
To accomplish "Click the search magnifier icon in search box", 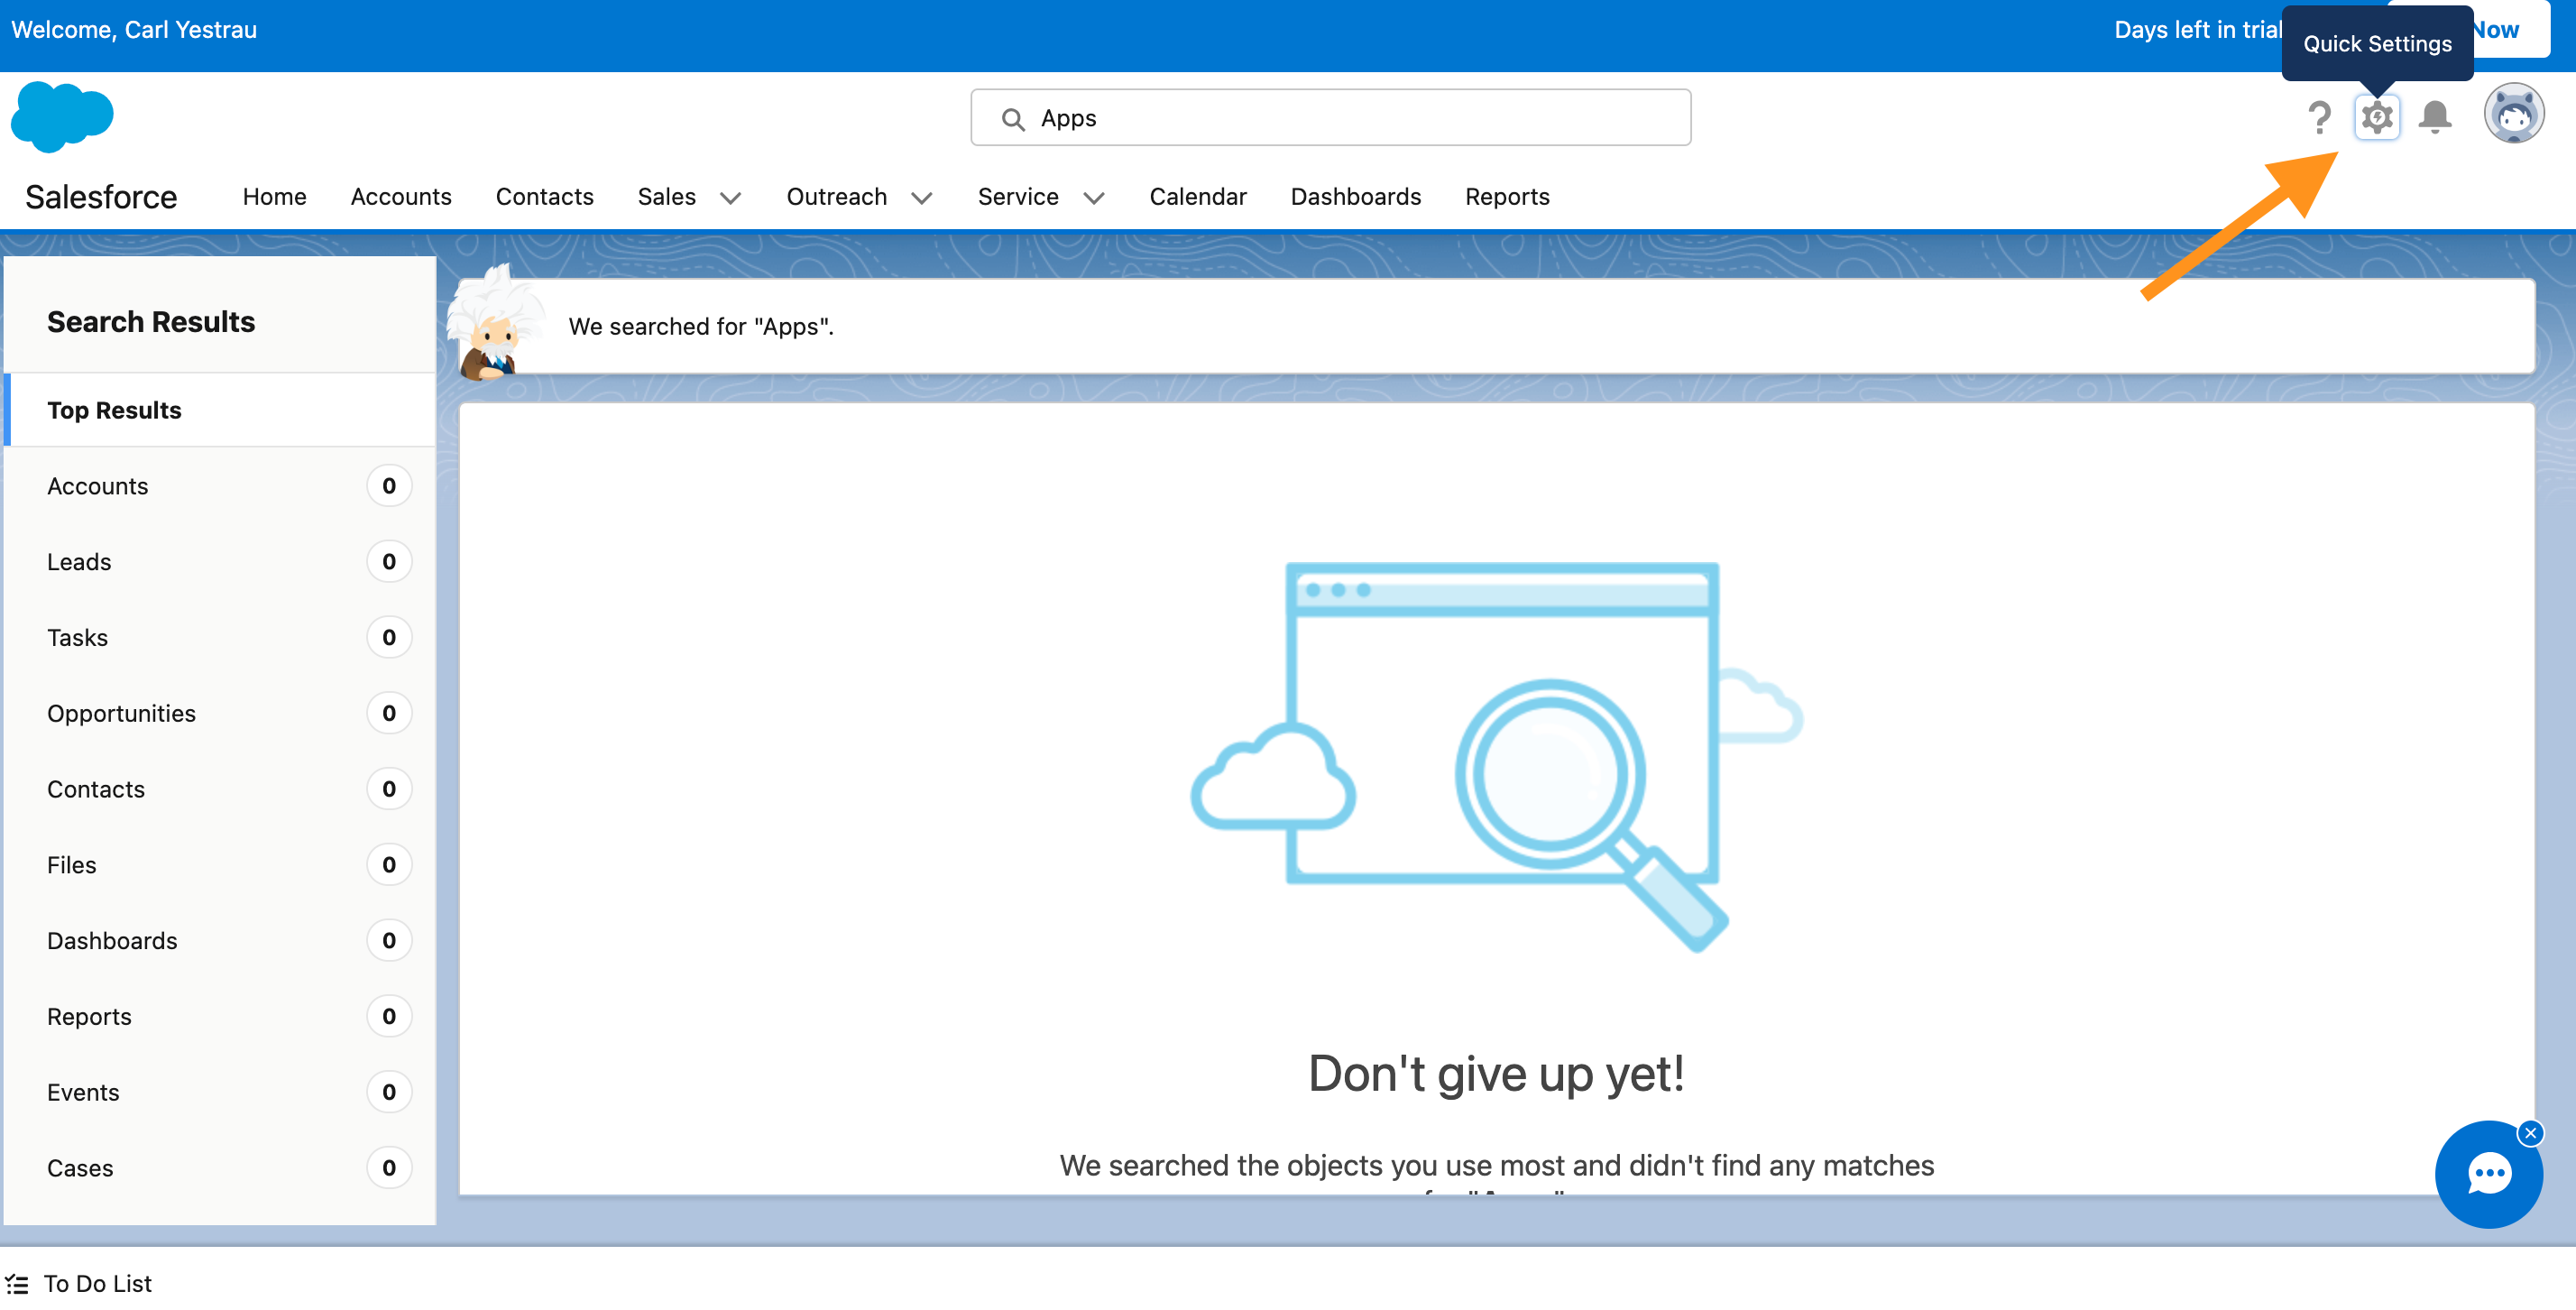I will 1013,119.
